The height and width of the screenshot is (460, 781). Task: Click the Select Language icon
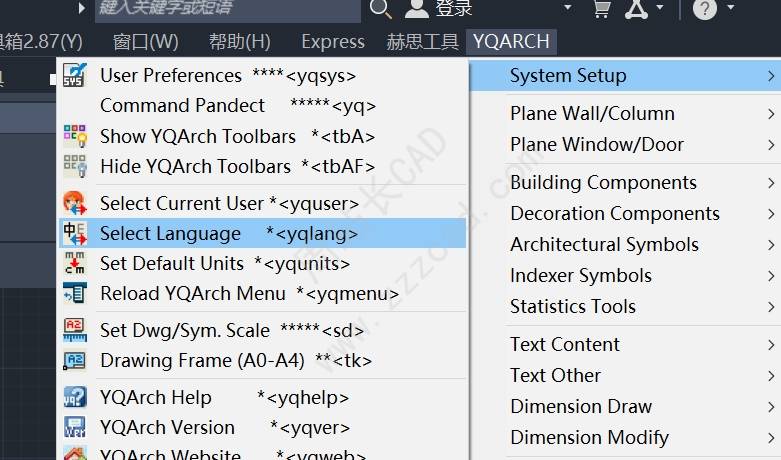point(75,233)
